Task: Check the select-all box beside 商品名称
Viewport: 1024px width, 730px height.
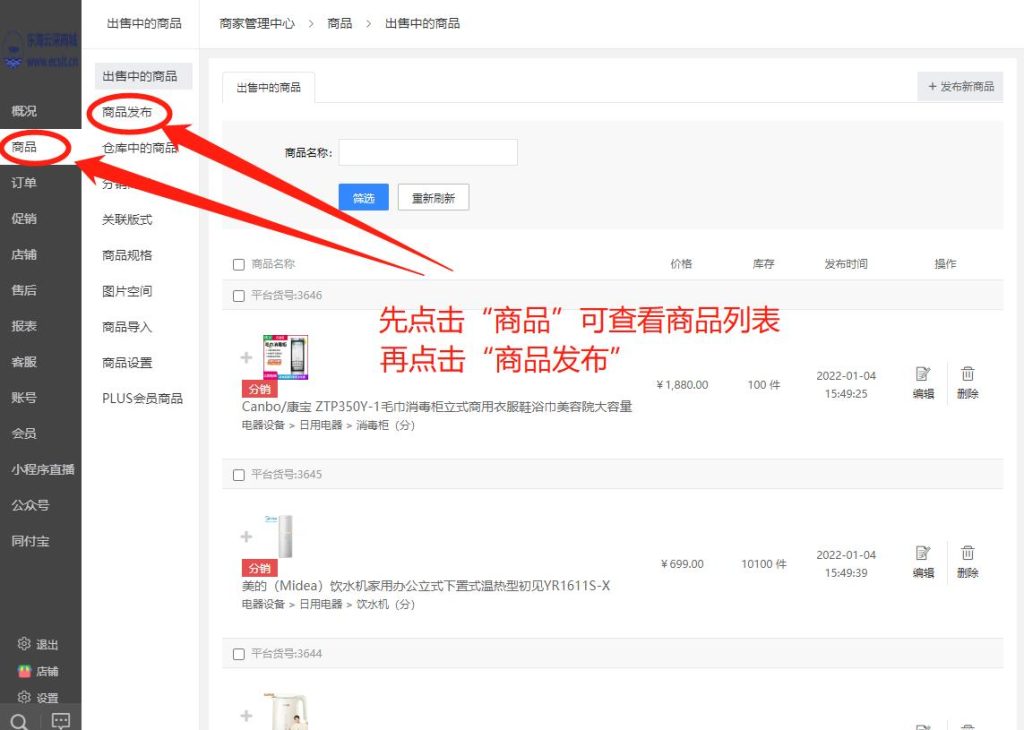Action: pos(238,263)
